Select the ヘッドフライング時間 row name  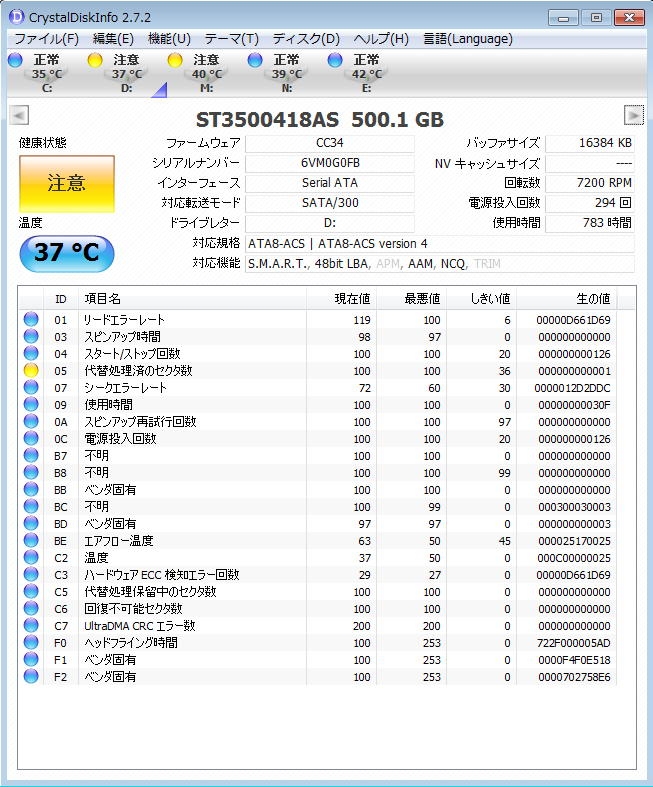coord(130,643)
